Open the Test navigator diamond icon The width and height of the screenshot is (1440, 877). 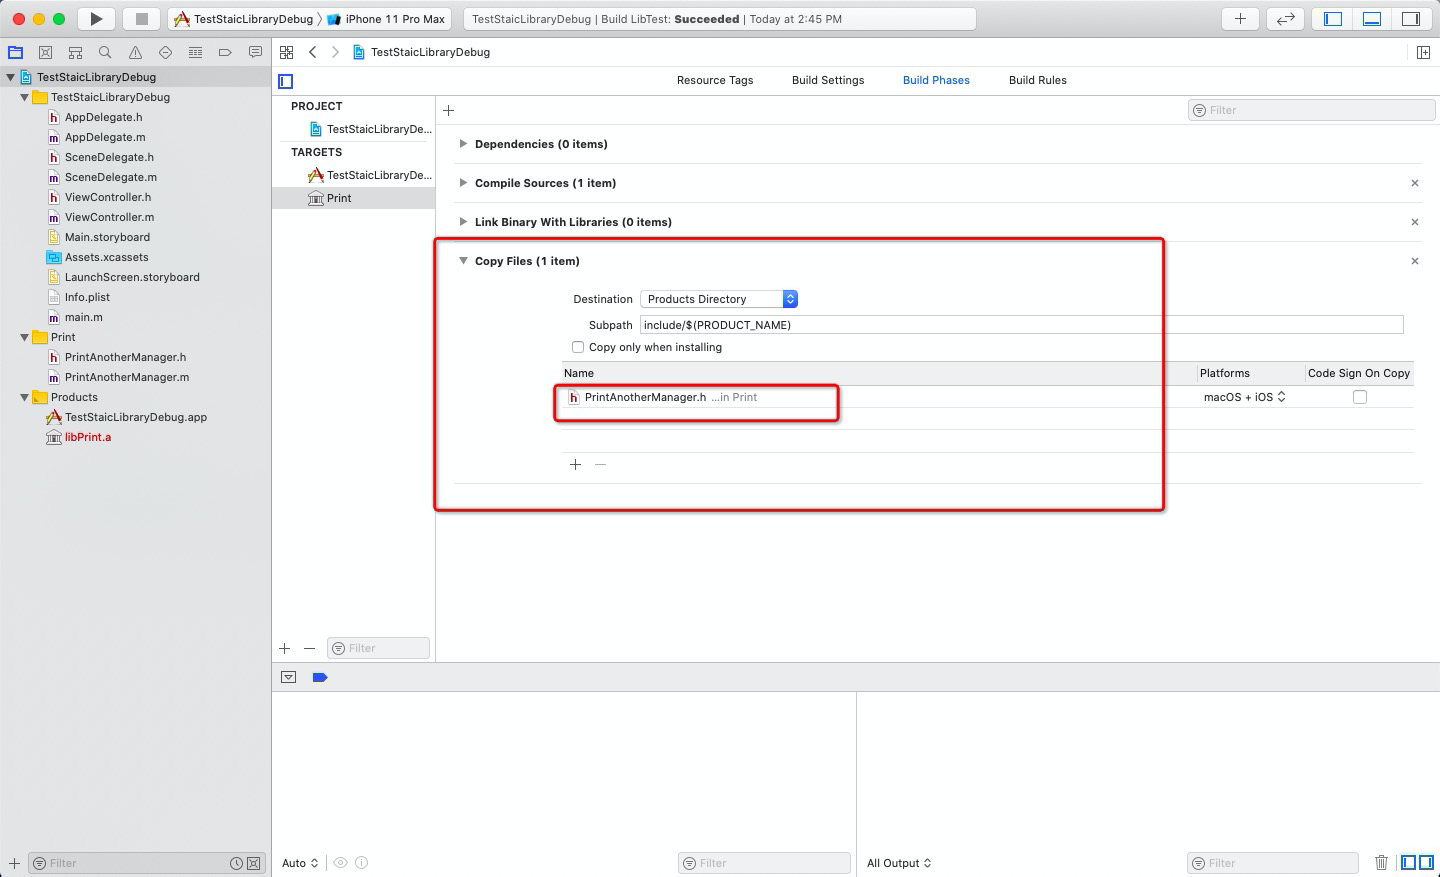(x=165, y=52)
